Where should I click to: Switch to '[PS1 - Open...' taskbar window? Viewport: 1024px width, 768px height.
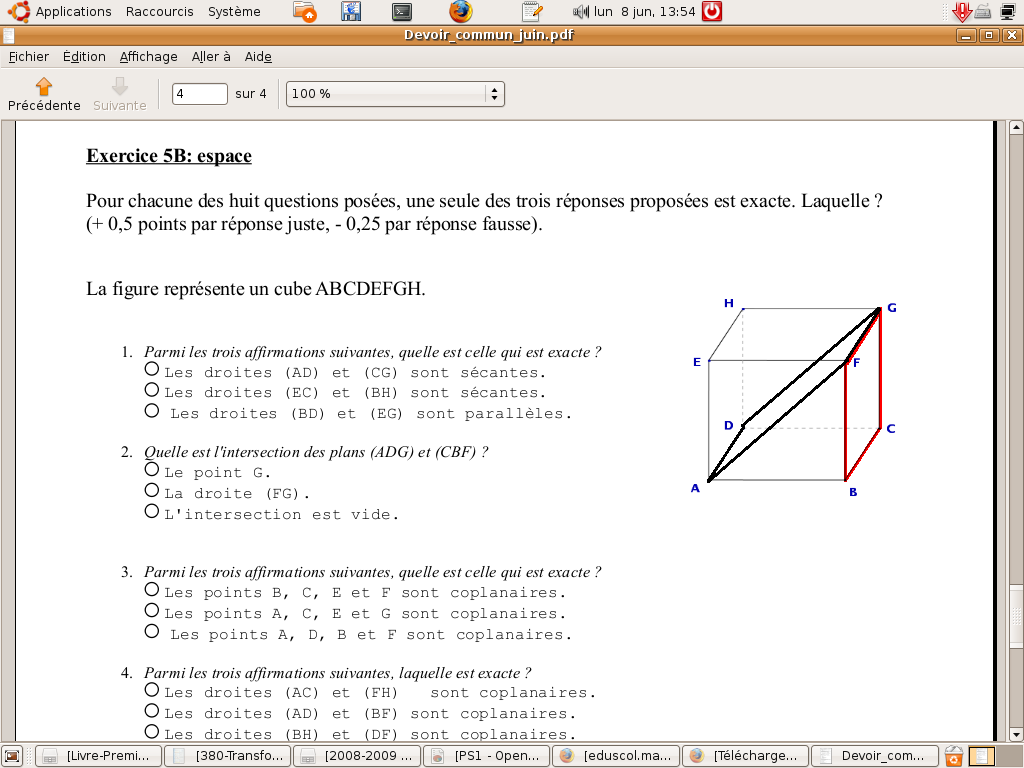point(486,756)
